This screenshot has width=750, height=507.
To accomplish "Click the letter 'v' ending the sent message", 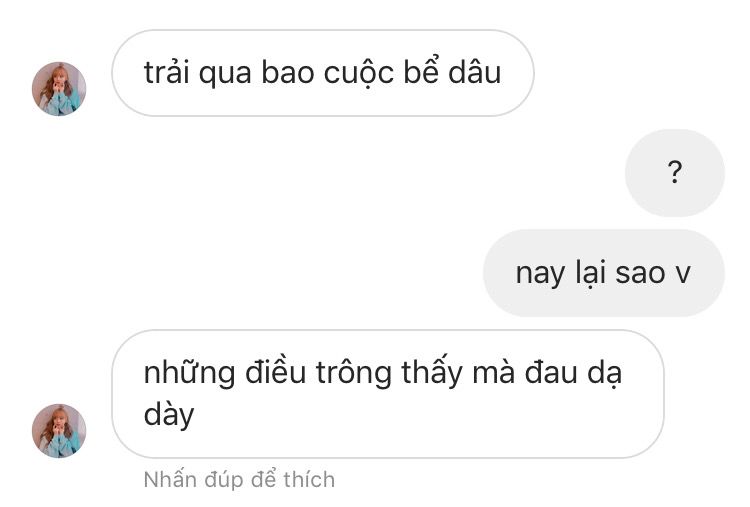I will (683, 274).
